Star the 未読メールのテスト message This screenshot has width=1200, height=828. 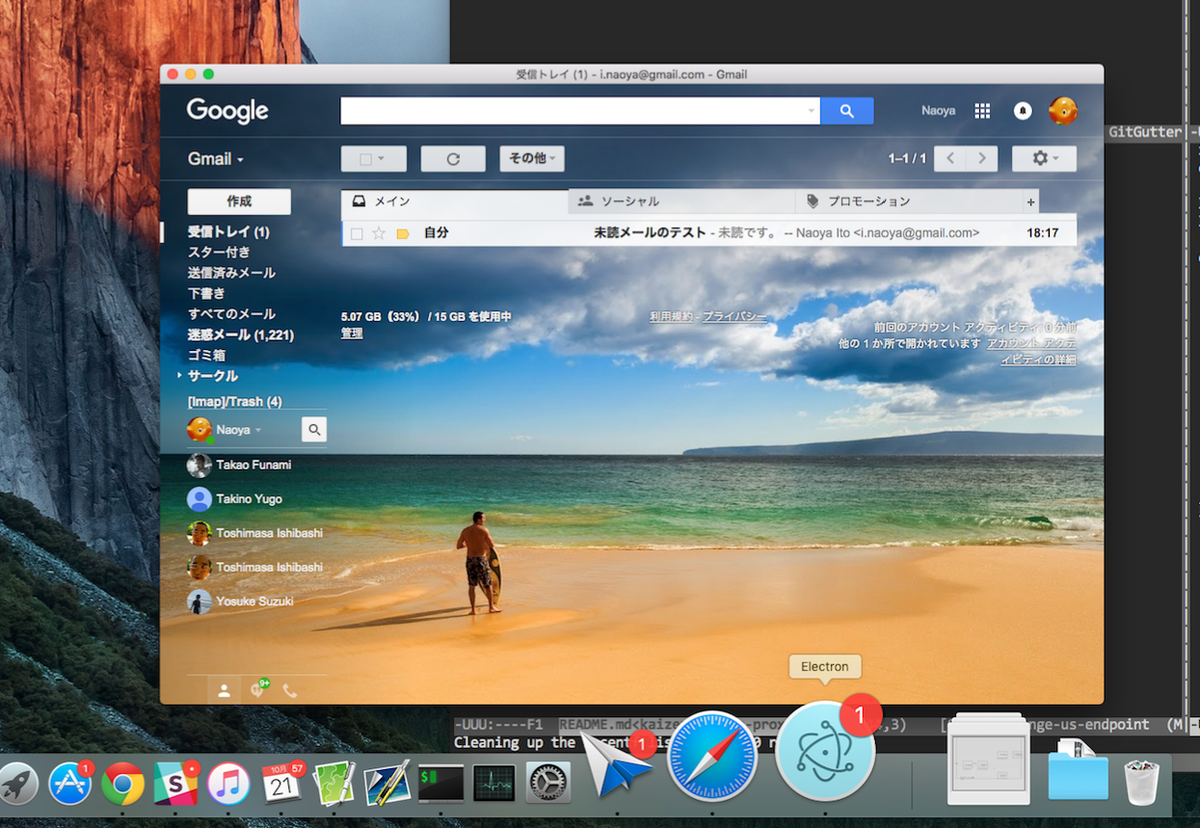click(379, 233)
